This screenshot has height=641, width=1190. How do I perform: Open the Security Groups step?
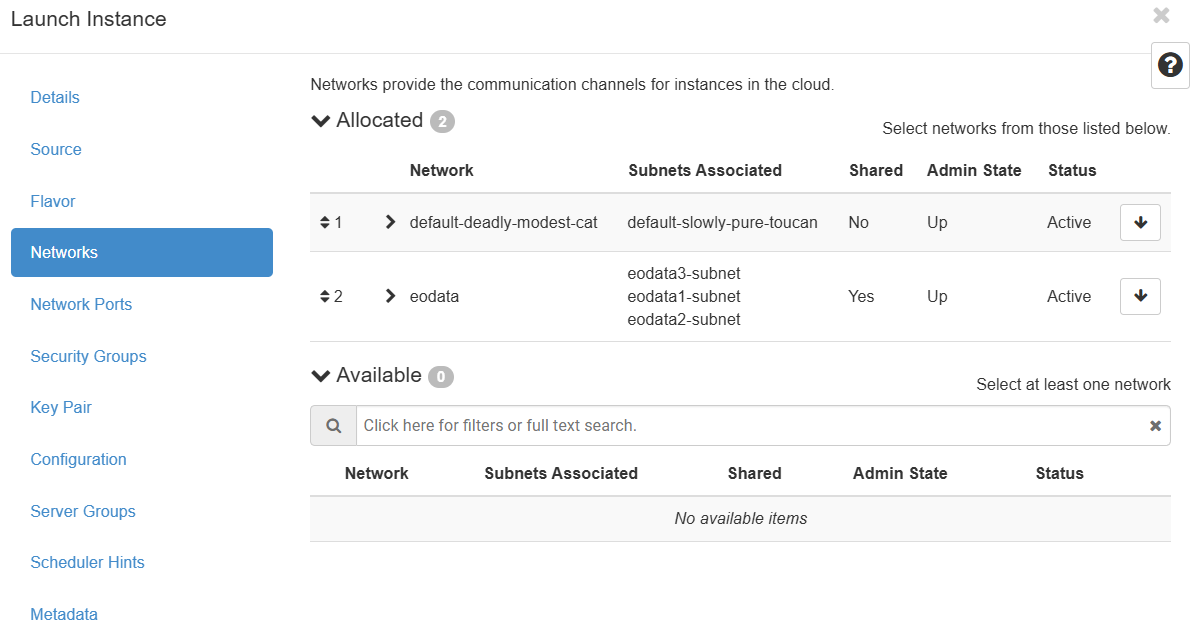pos(88,357)
